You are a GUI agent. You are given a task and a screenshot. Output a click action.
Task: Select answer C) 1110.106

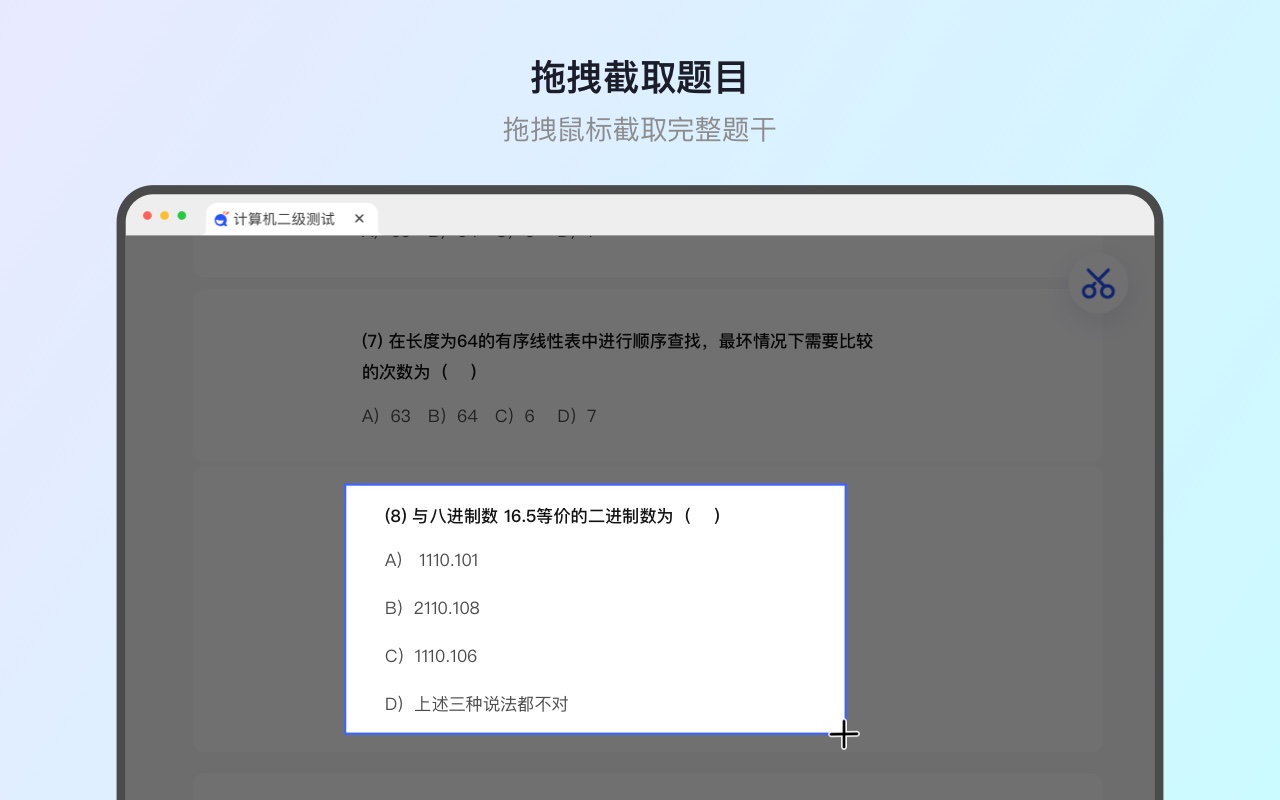[x=430, y=656]
